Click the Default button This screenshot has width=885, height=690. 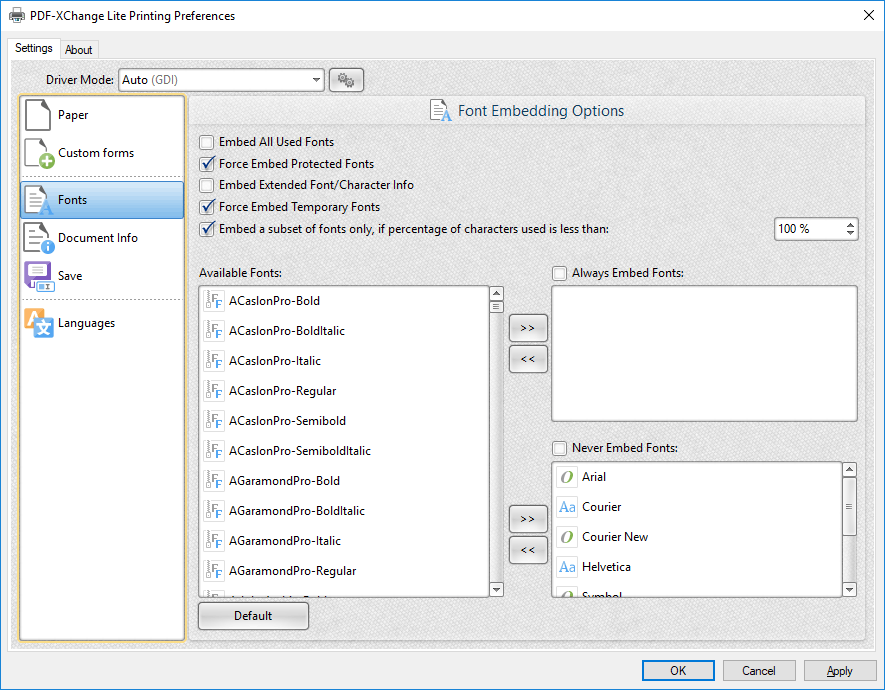pos(253,616)
